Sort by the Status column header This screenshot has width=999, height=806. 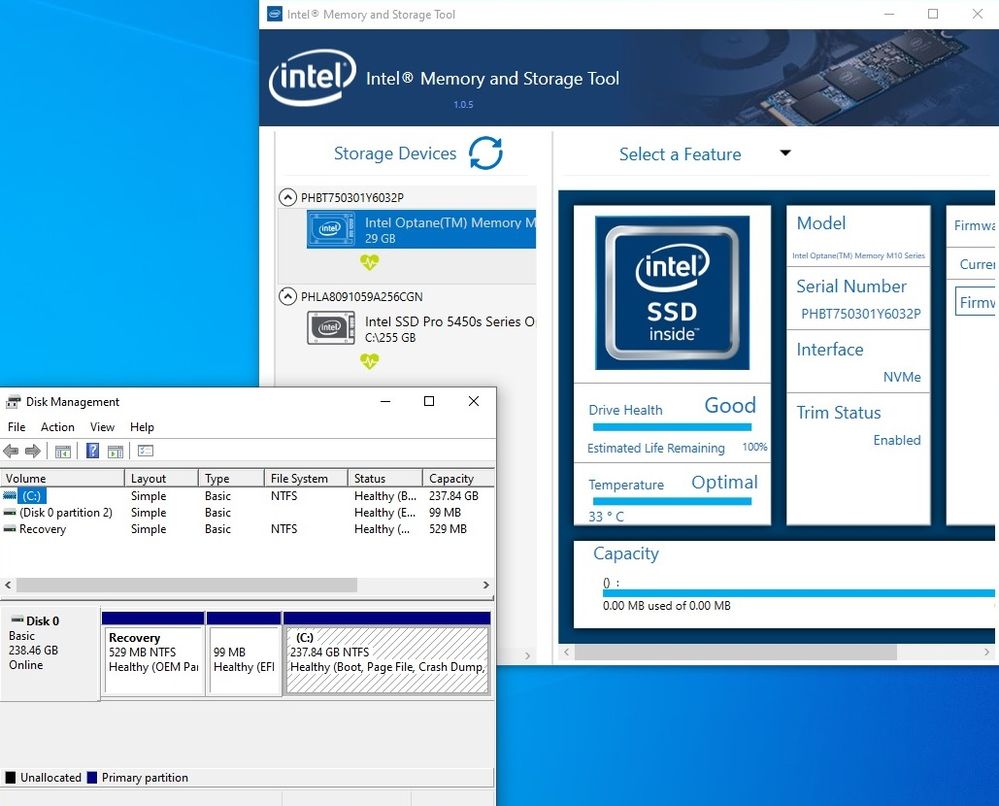[x=385, y=478]
